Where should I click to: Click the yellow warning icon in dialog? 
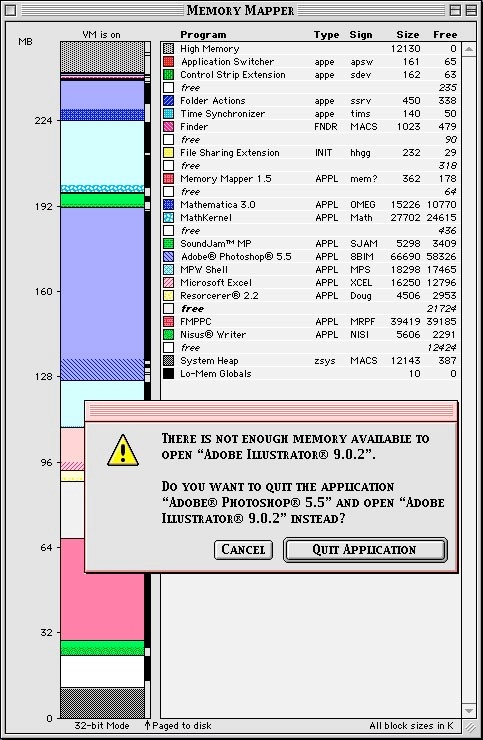pyautogui.click(x=123, y=451)
